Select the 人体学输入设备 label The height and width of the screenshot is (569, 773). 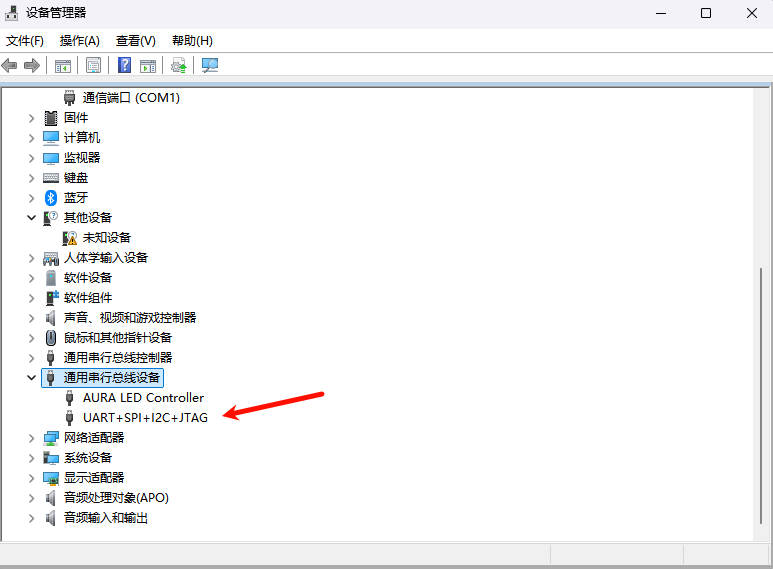coord(105,258)
